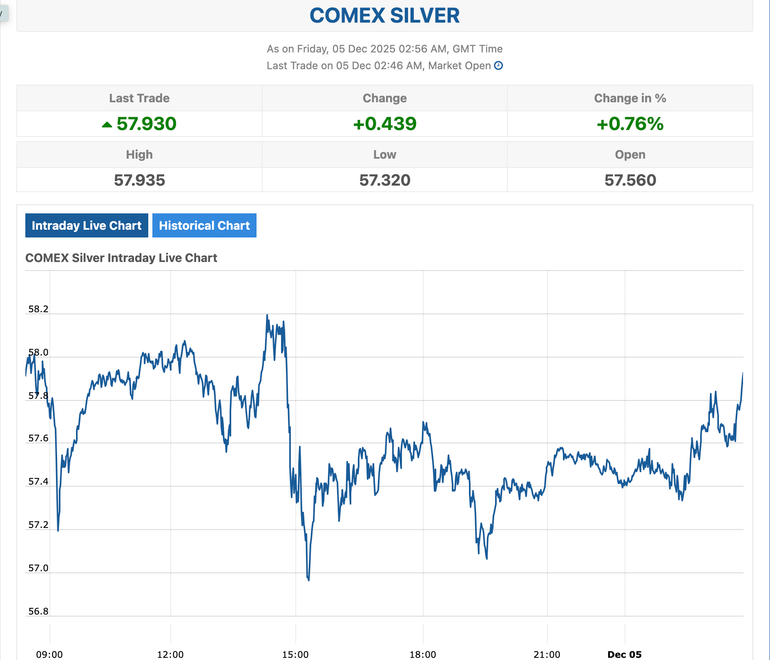Click the Low price 57.320

coord(385,180)
